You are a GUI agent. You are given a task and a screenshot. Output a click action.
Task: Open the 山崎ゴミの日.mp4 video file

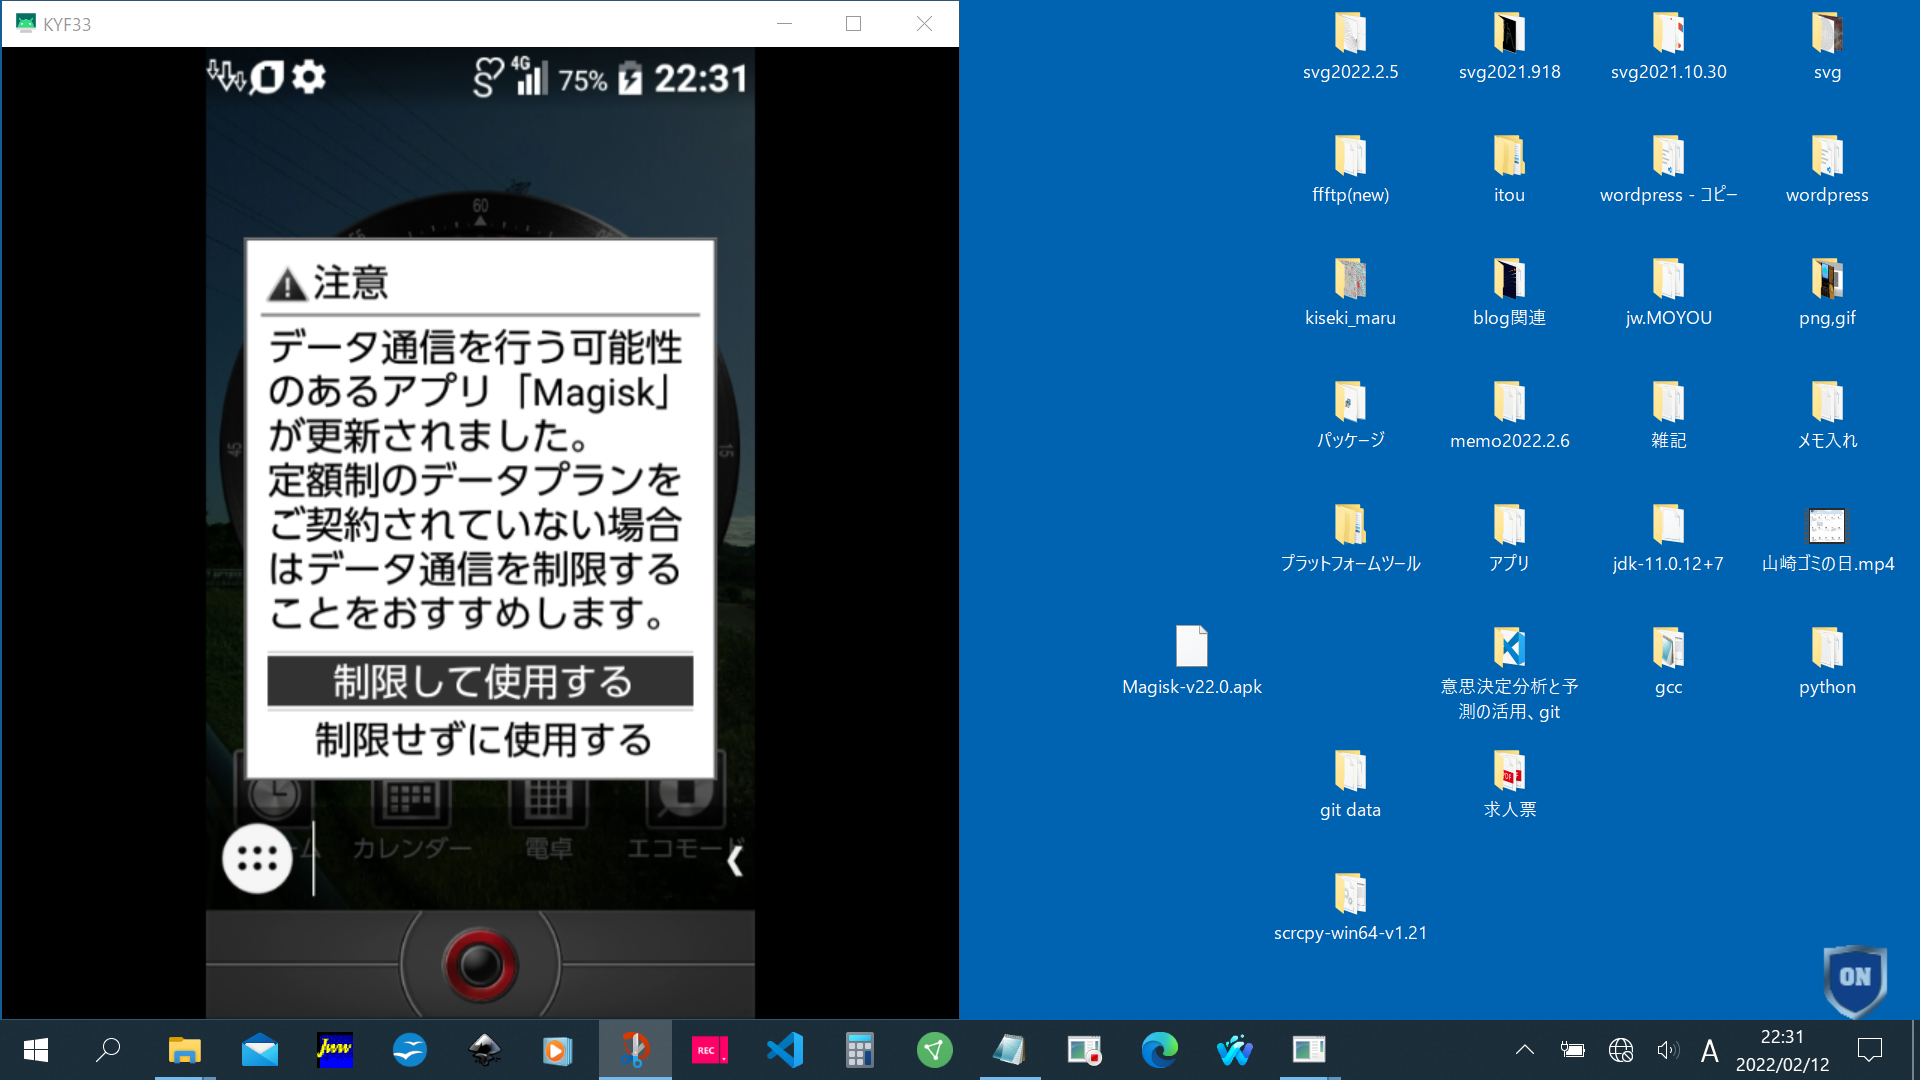(1826, 525)
